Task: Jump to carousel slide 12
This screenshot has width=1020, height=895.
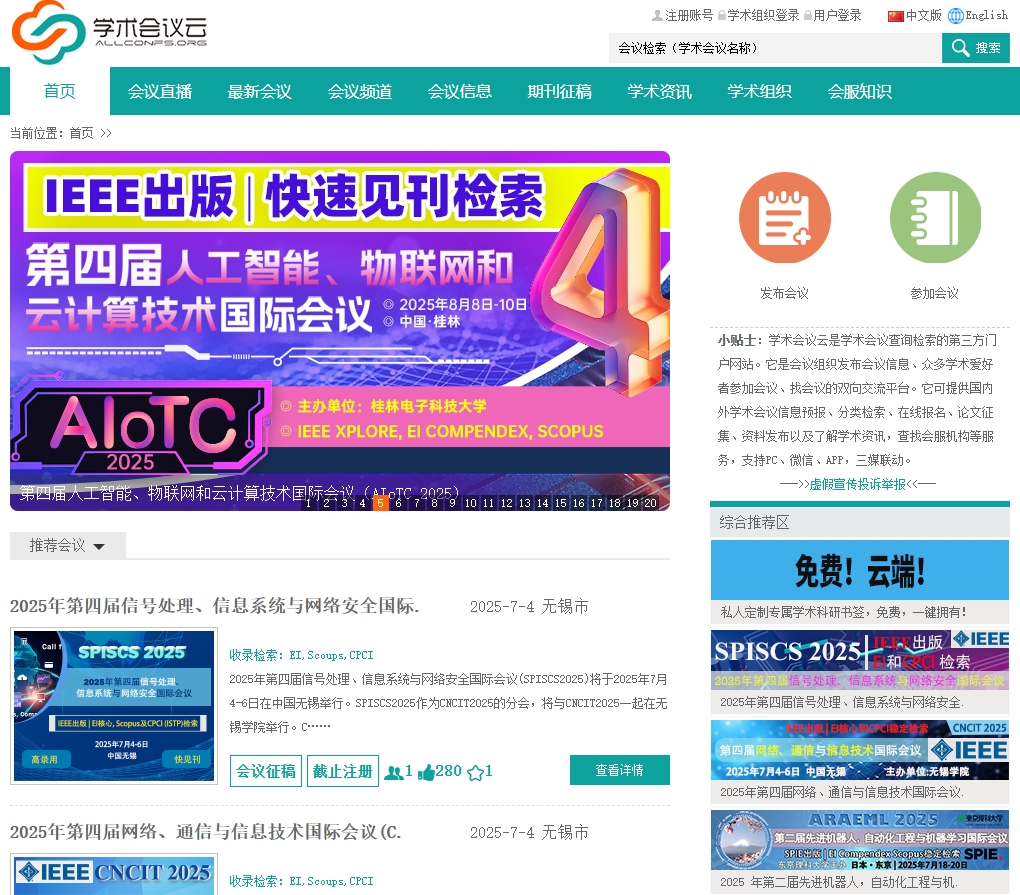Action: (507, 503)
